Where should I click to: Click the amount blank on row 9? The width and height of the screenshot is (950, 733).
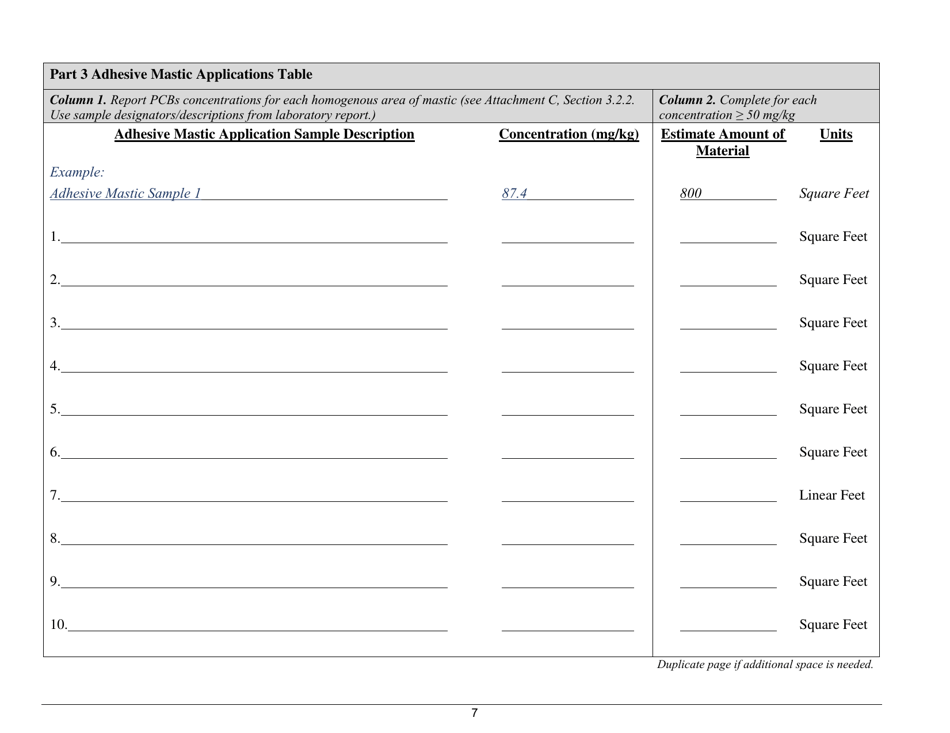click(x=727, y=586)
